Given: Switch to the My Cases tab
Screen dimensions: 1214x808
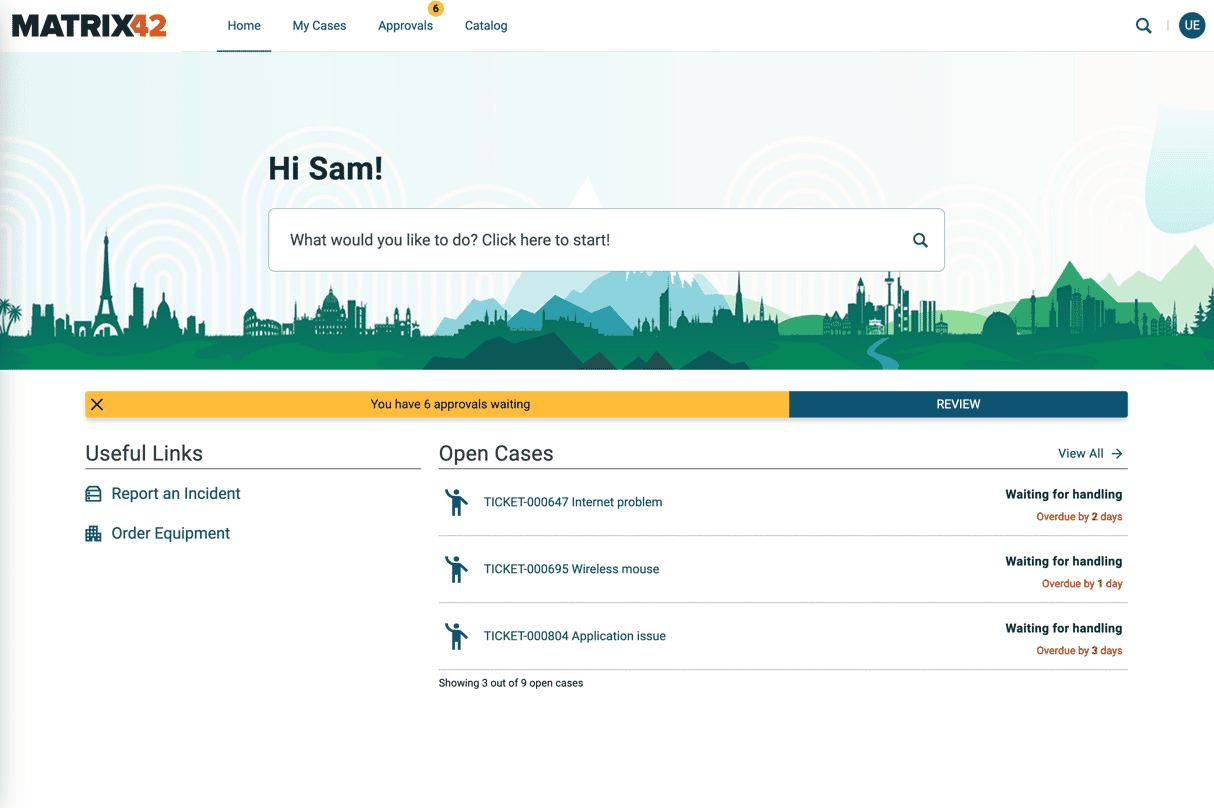Looking at the screenshot, I should (319, 26).
